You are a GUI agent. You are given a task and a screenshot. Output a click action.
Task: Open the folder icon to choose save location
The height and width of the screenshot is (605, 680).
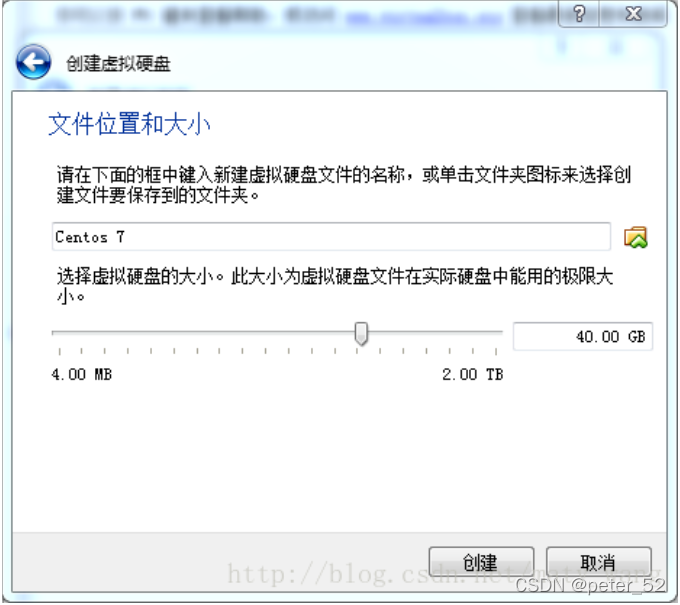point(636,237)
